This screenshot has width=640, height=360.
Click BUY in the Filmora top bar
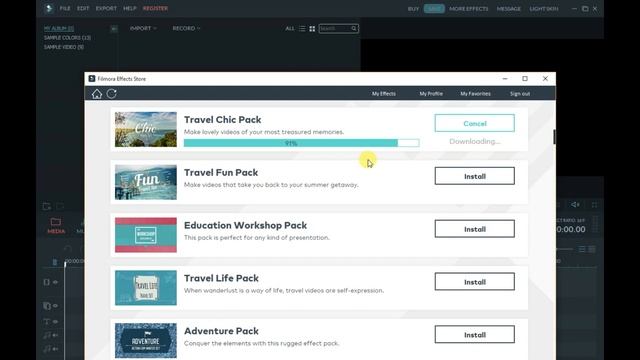pyautogui.click(x=413, y=9)
